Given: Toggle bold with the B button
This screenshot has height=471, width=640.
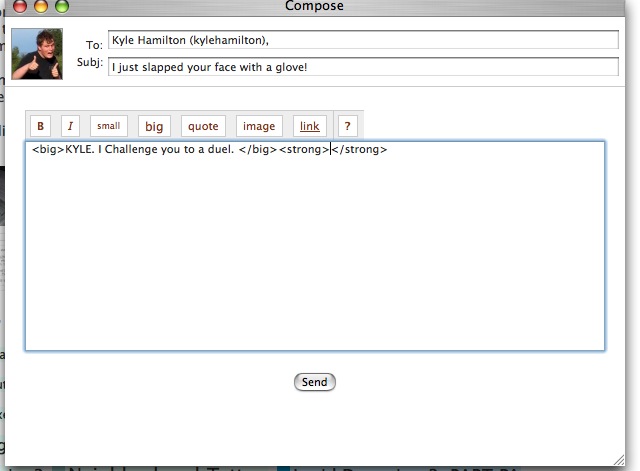Looking at the screenshot, I should [40, 126].
